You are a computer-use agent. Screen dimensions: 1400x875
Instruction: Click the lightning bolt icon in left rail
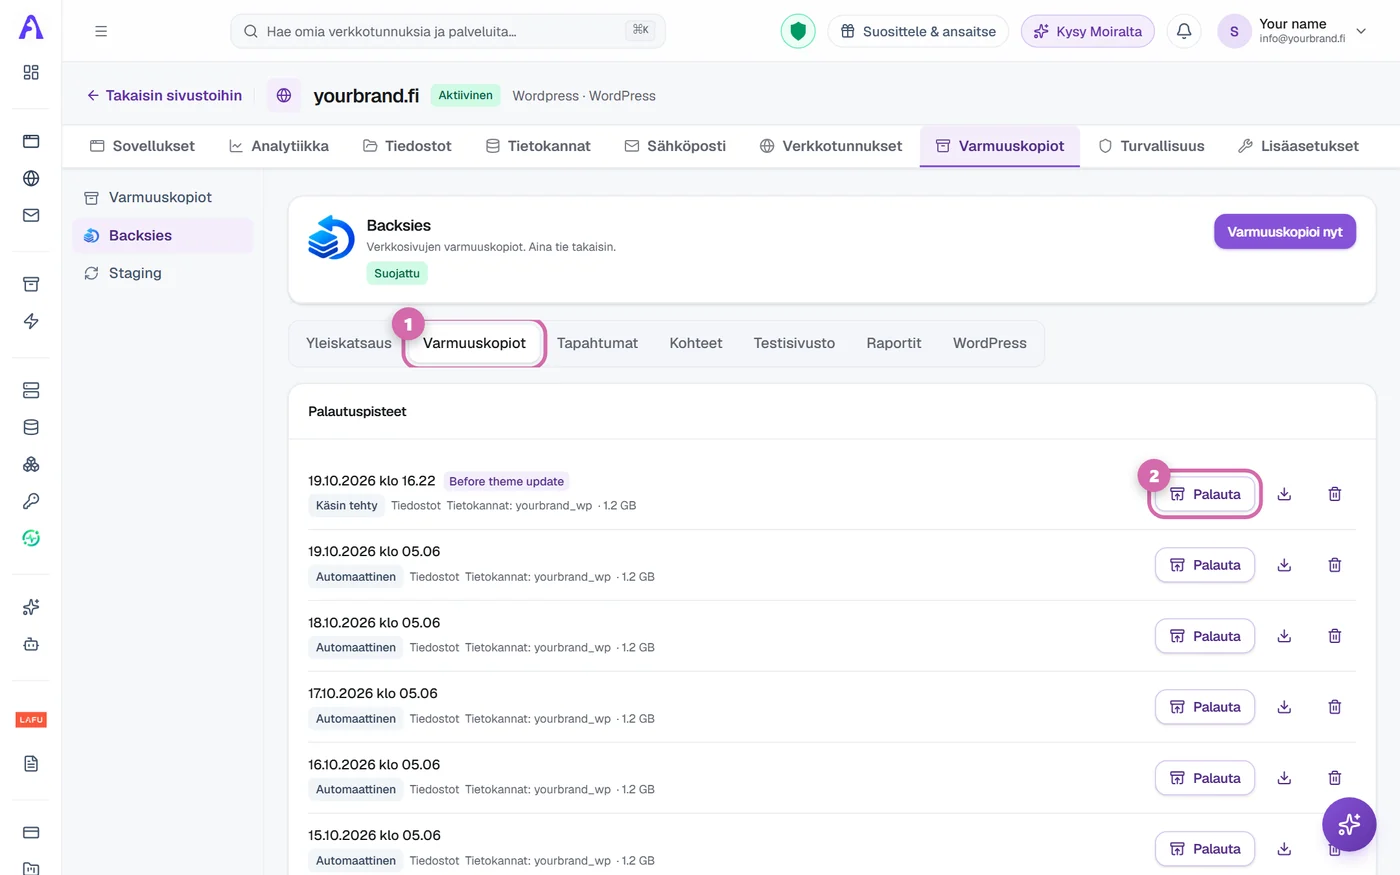click(31, 321)
